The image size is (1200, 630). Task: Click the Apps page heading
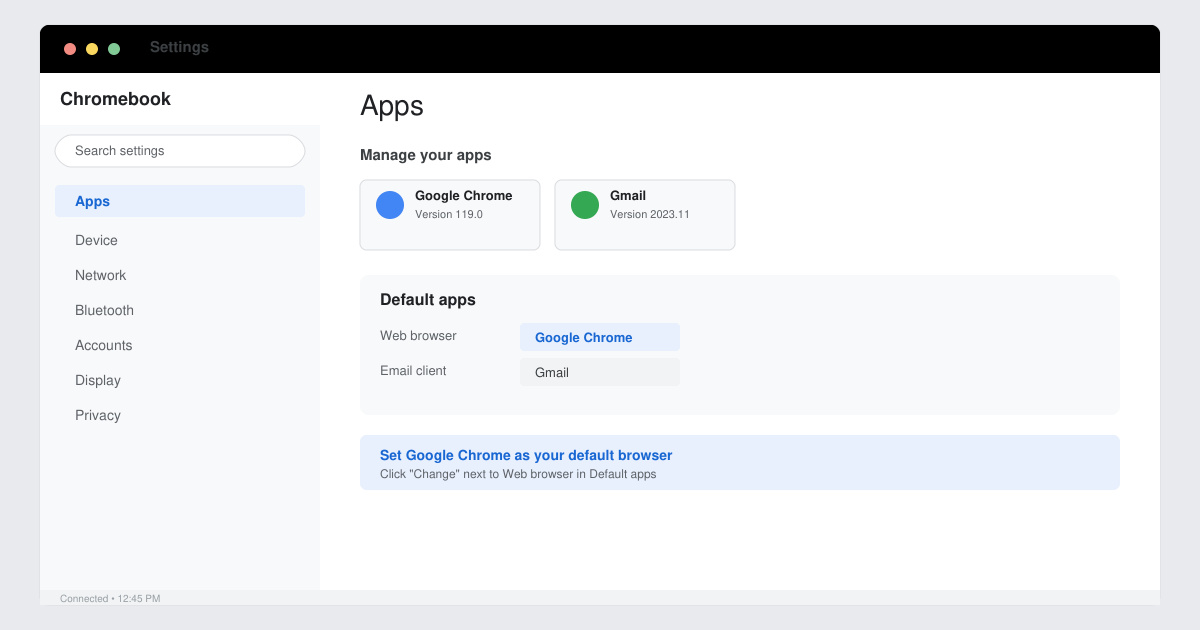pyautogui.click(x=392, y=106)
